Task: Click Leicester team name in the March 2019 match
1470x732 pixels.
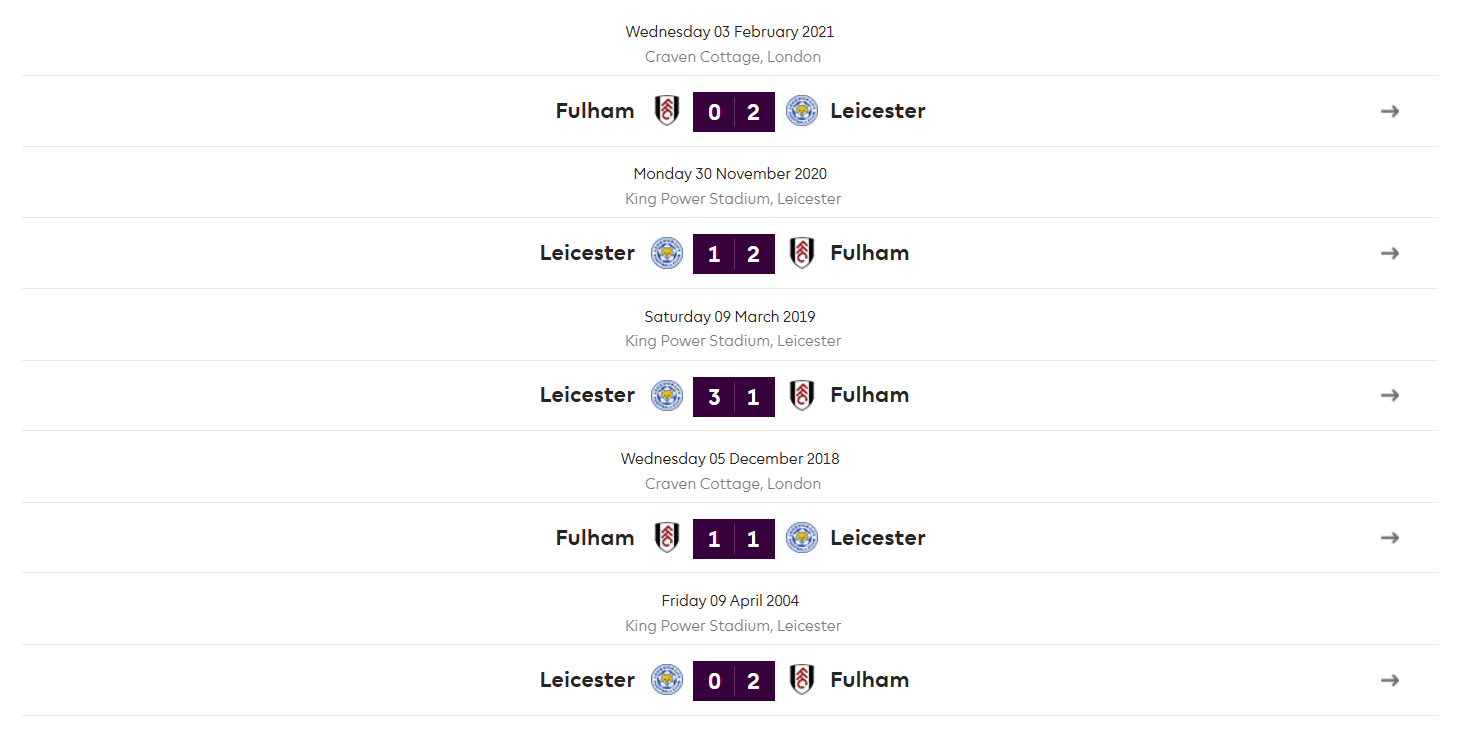Action: [x=587, y=395]
